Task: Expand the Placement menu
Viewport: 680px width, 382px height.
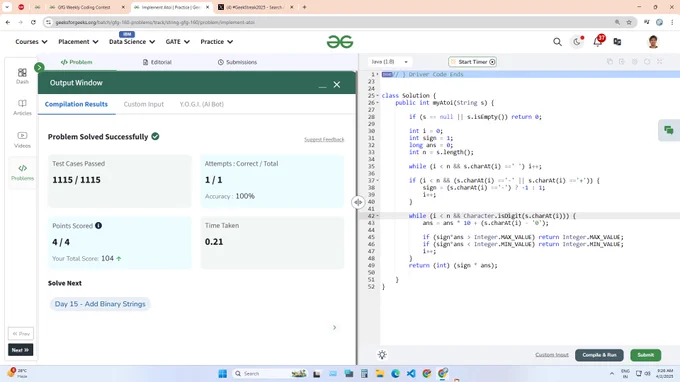Action: pos(78,42)
